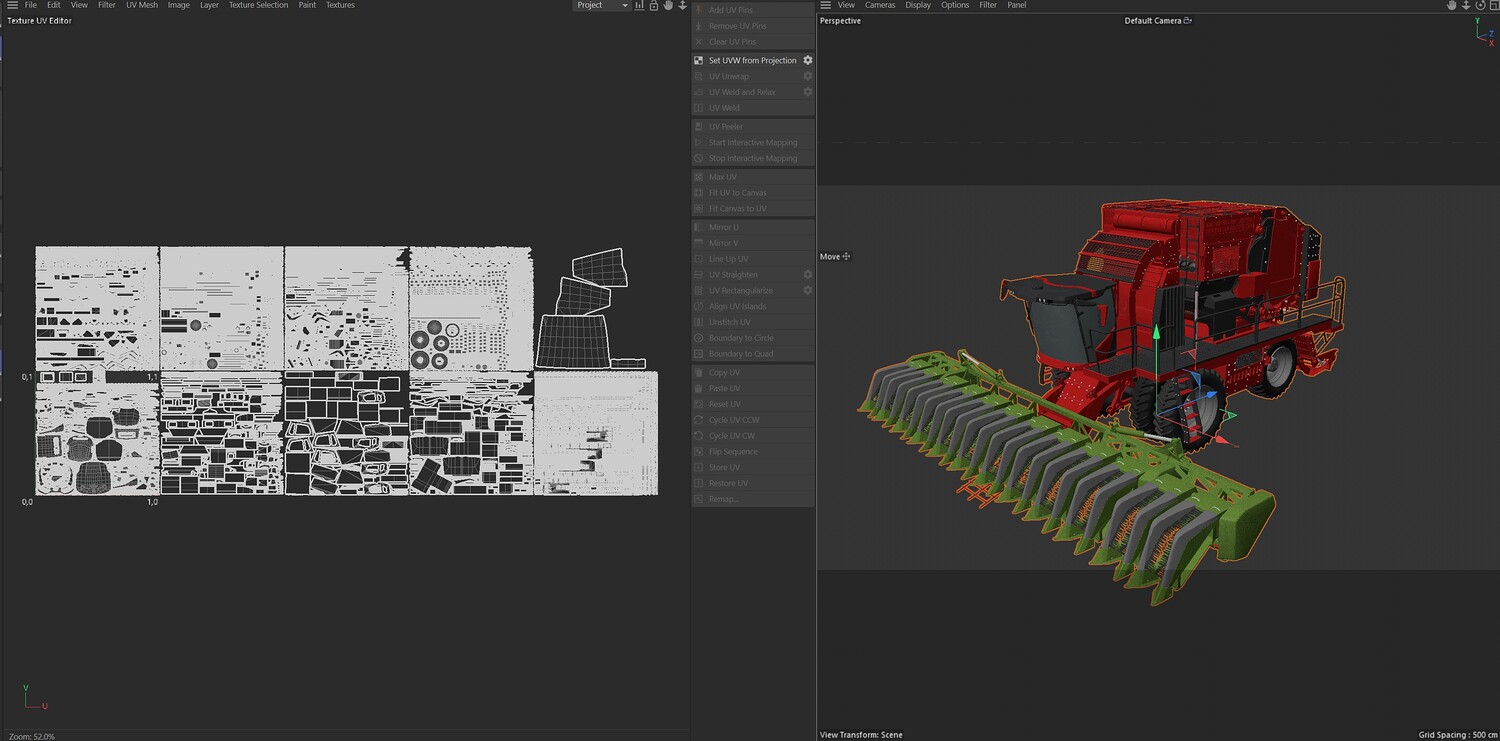Click the Add UV Pins icon
This screenshot has width=1500, height=741.
click(699, 10)
